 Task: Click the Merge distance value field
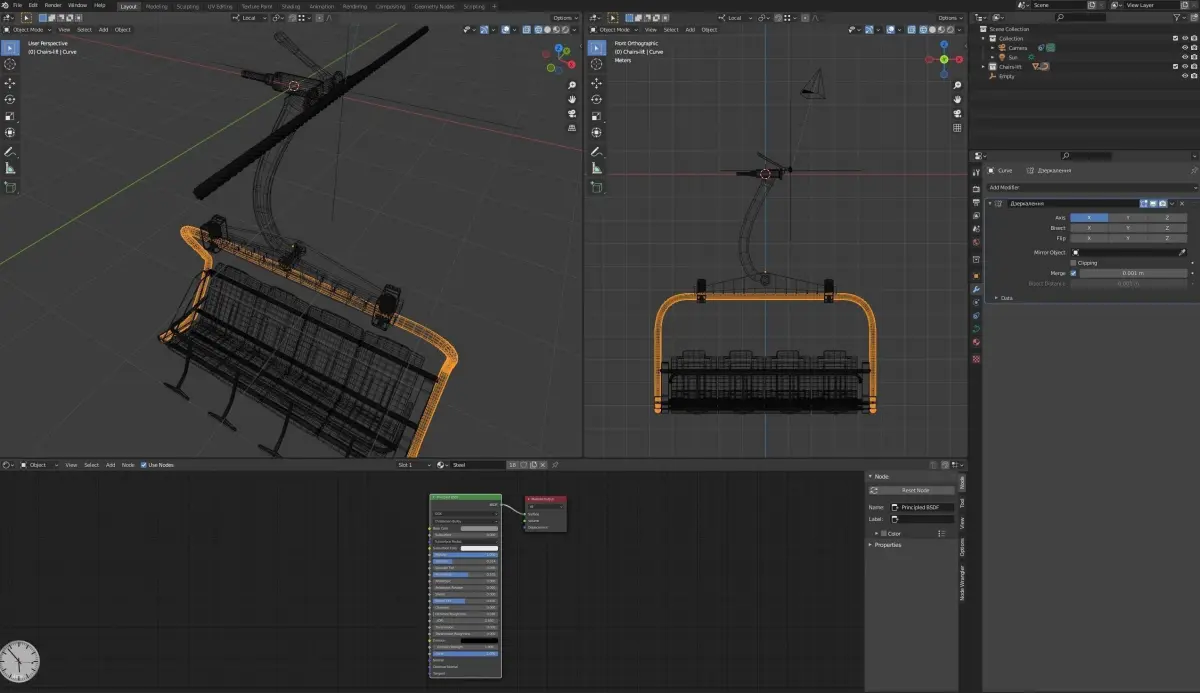click(x=1133, y=273)
